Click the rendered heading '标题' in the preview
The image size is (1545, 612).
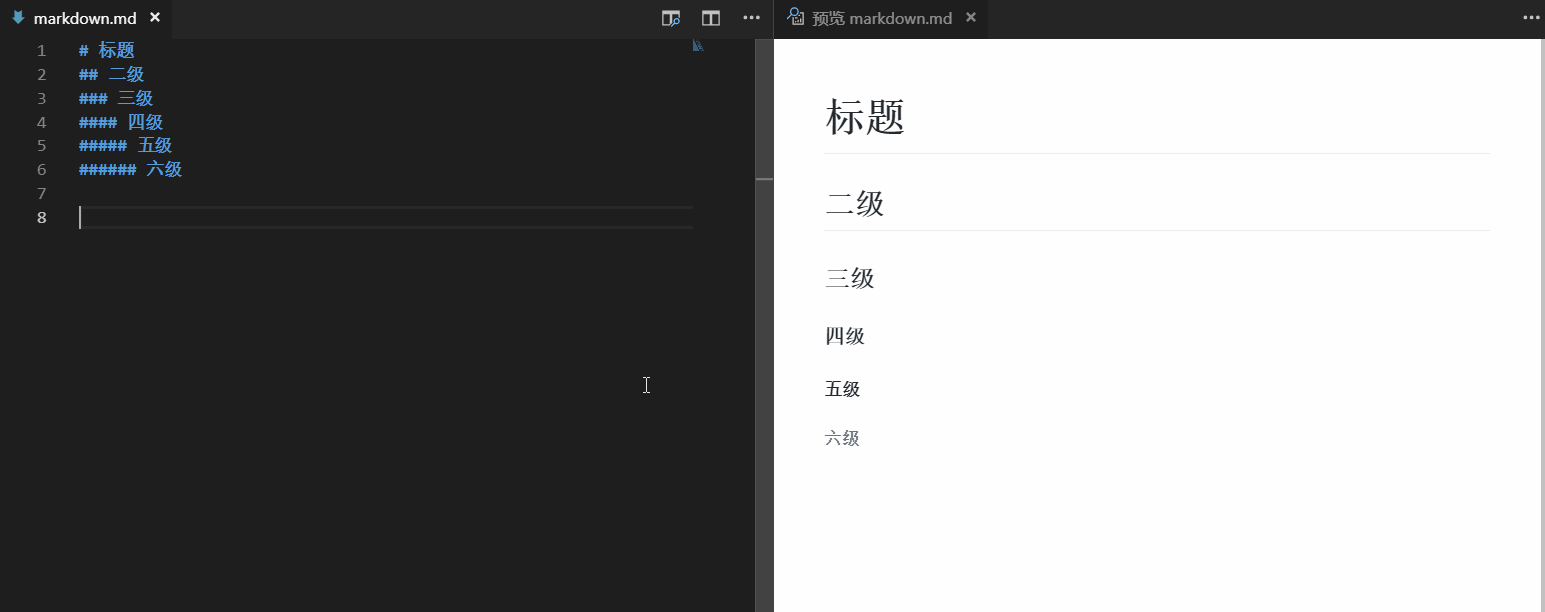[x=865, y=117]
